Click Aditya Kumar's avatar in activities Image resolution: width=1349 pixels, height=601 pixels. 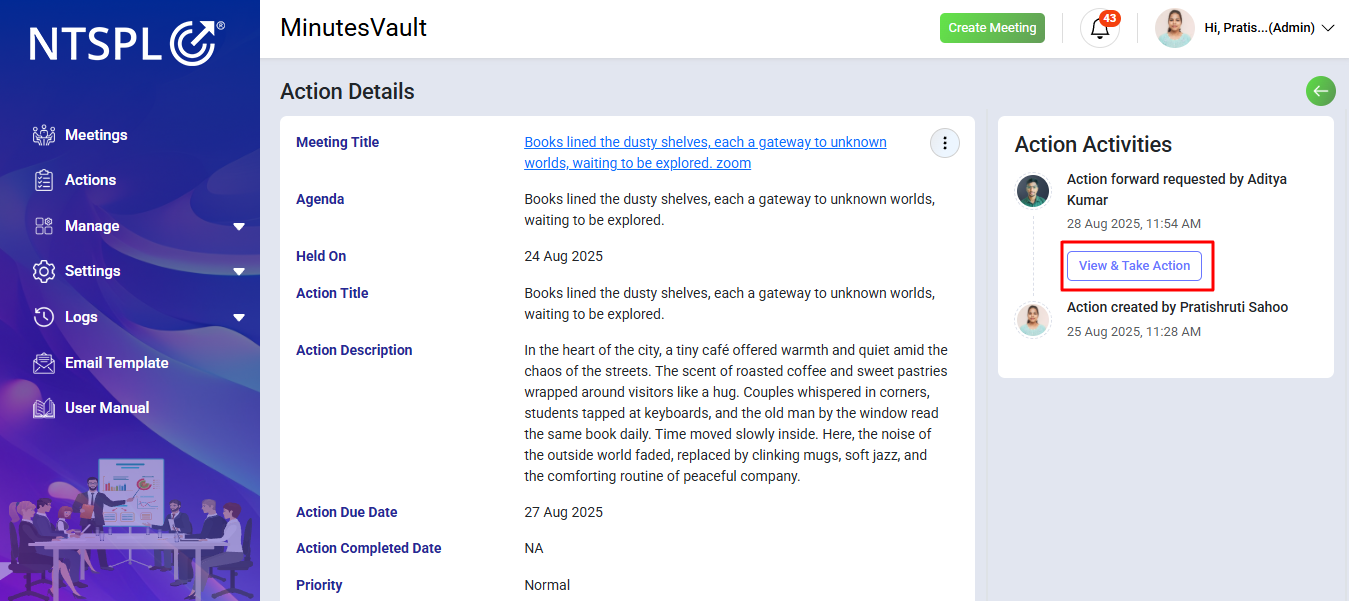point(1033,191)
